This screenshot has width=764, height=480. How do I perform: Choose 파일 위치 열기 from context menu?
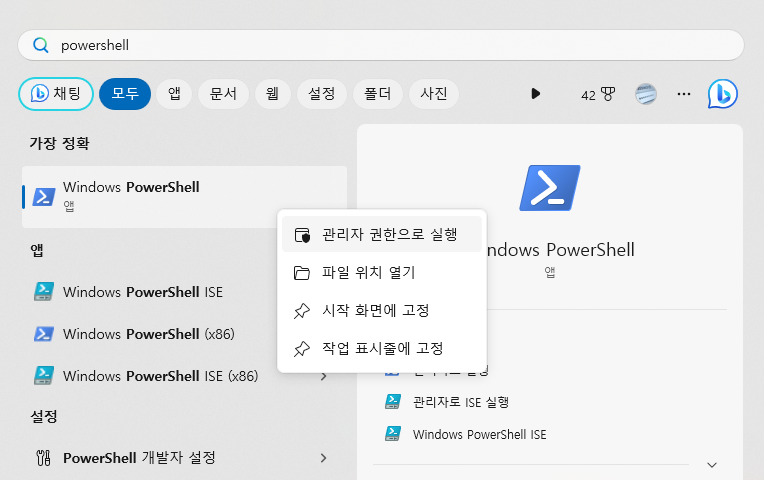click(x=382, y=272)
